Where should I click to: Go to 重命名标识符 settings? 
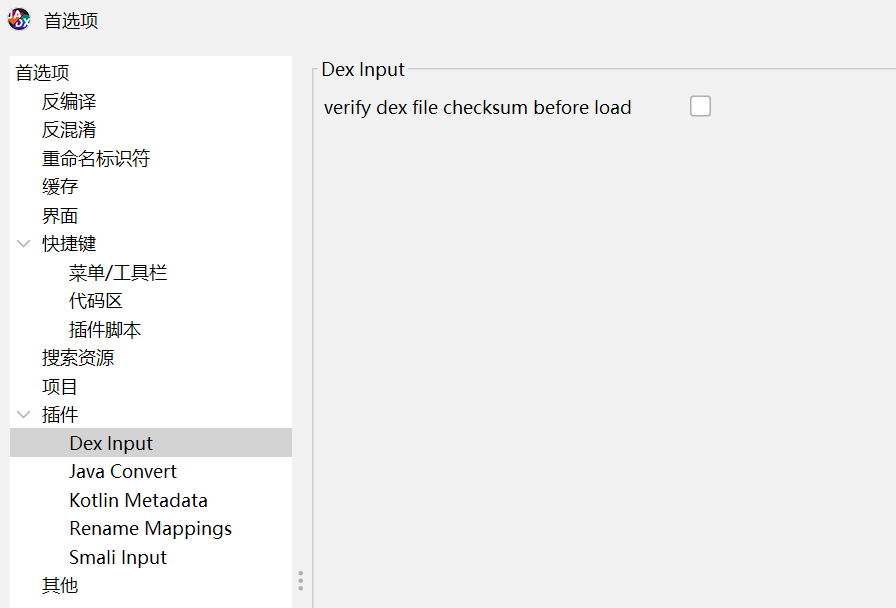(x=96, y=159)
